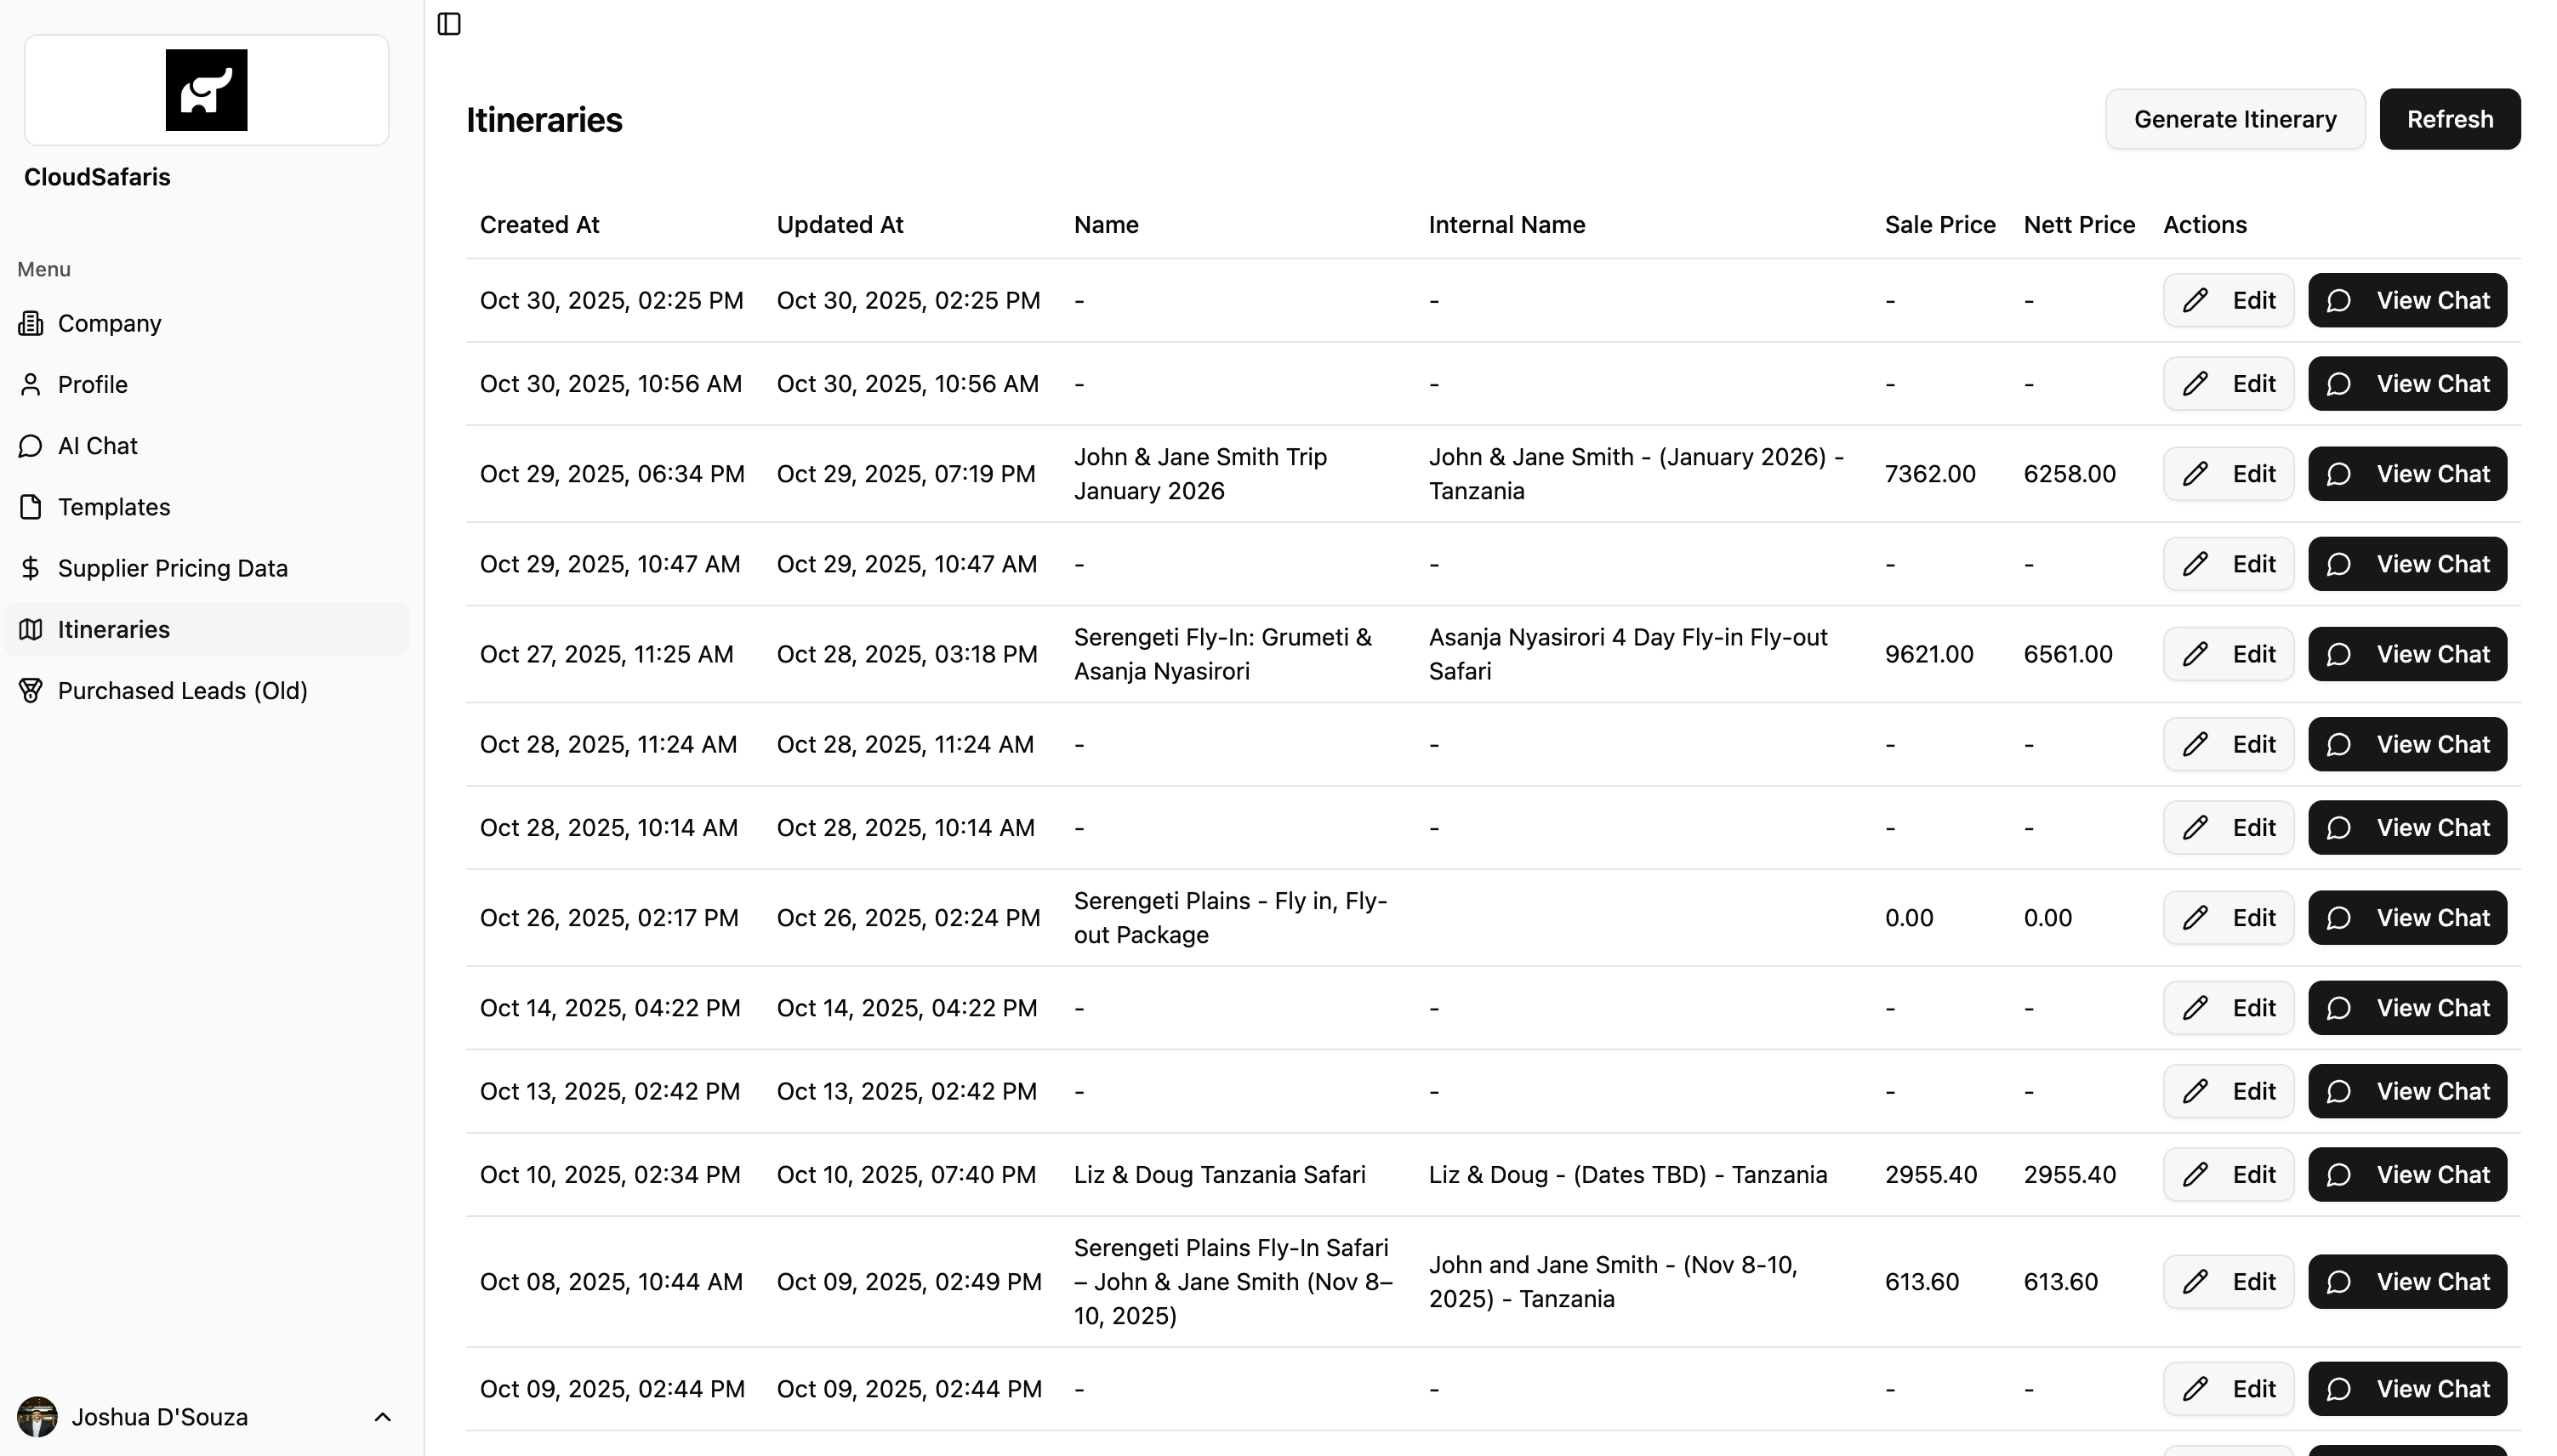Click the Itineraries map icon
2557x1456 pixels.
tap(30, 629)
